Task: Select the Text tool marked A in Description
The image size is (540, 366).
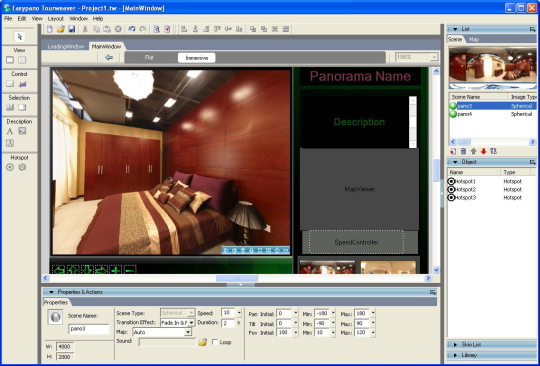Action: [10, 131]
